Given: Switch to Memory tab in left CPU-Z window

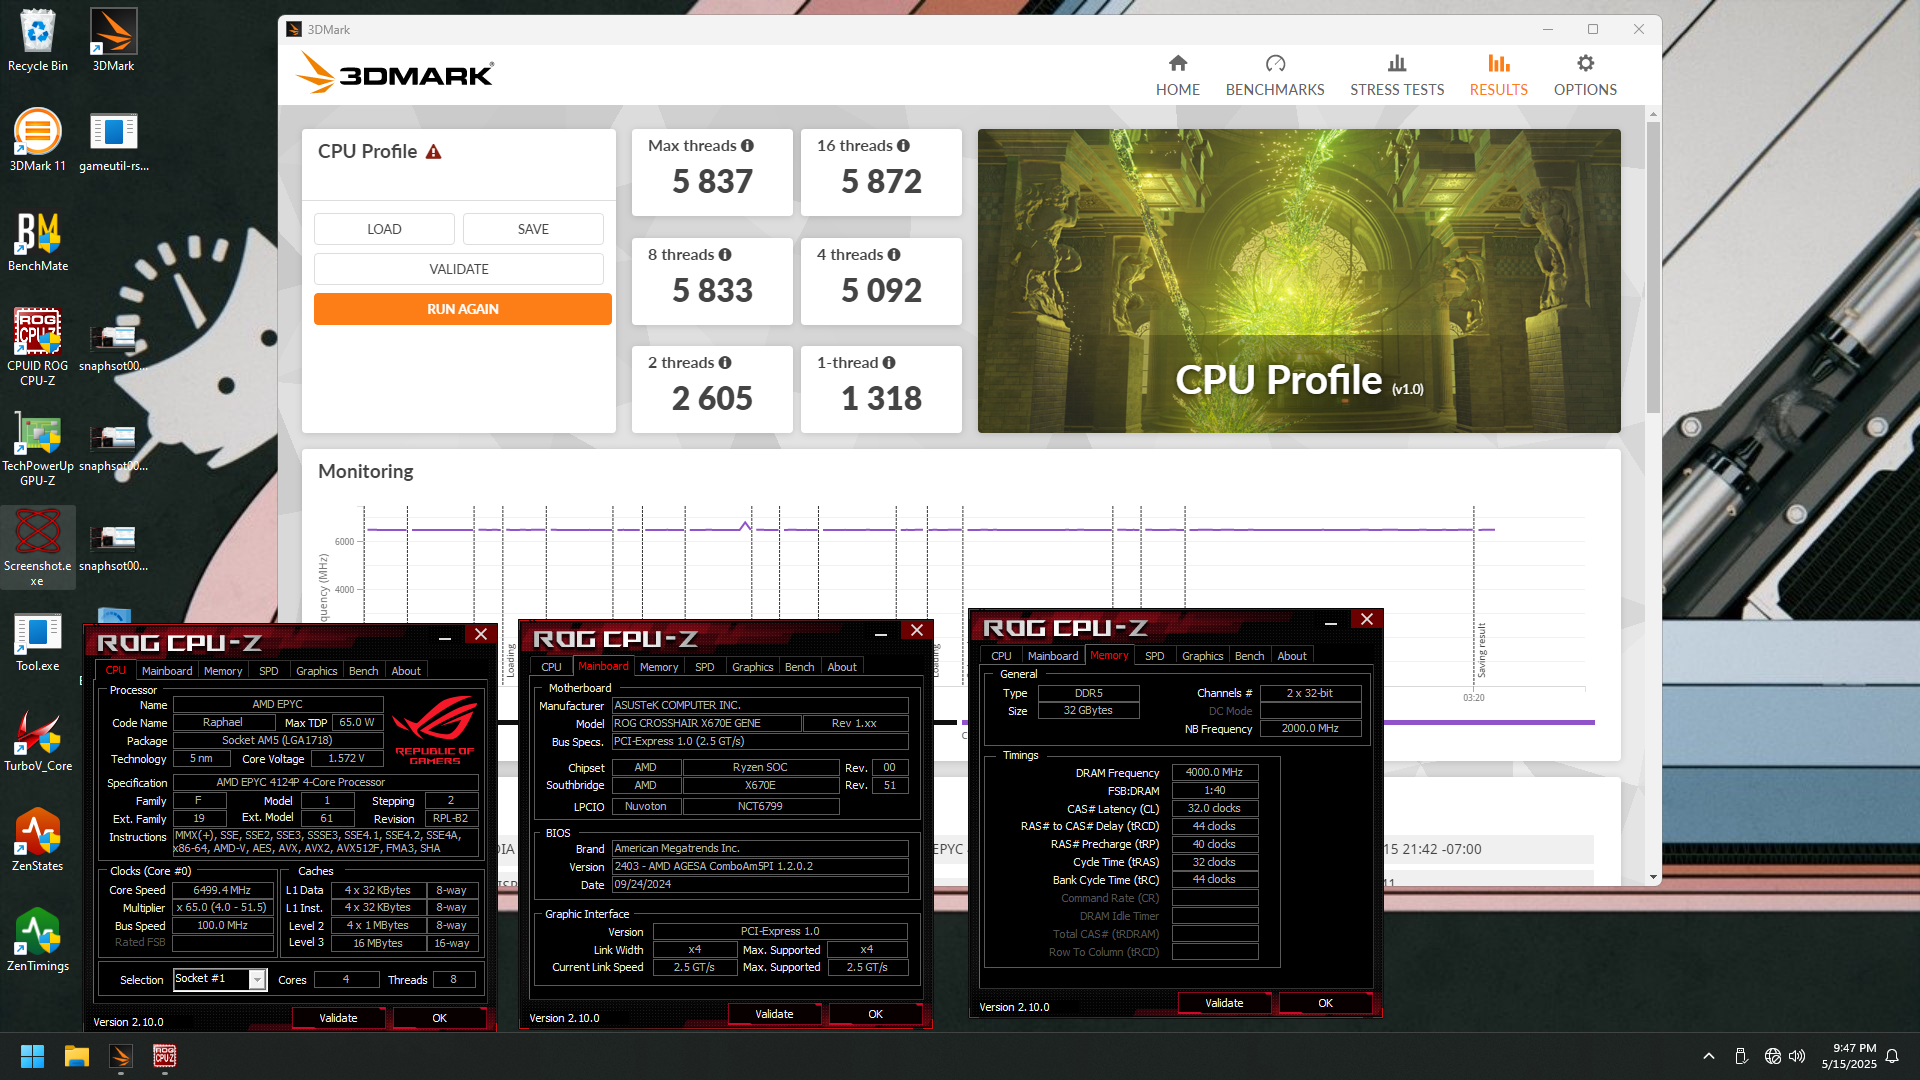Looking at the screenshot, I should pyautogui.click(x=223, y=671).
